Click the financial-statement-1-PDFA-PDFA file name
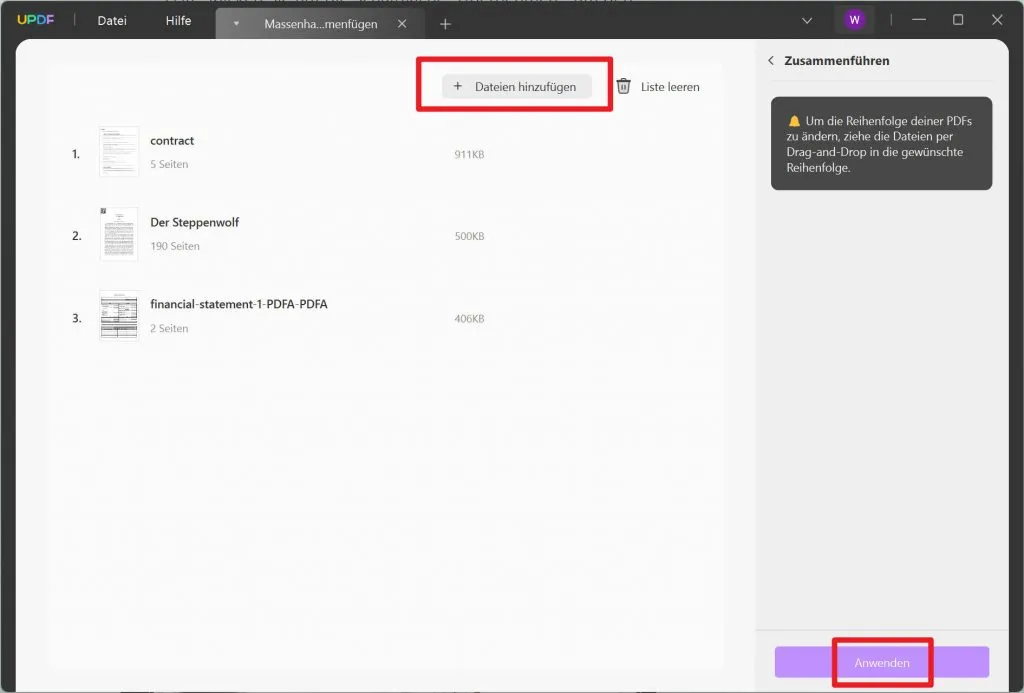Screen dimensions: 1024x693 (x=239, y=304)
